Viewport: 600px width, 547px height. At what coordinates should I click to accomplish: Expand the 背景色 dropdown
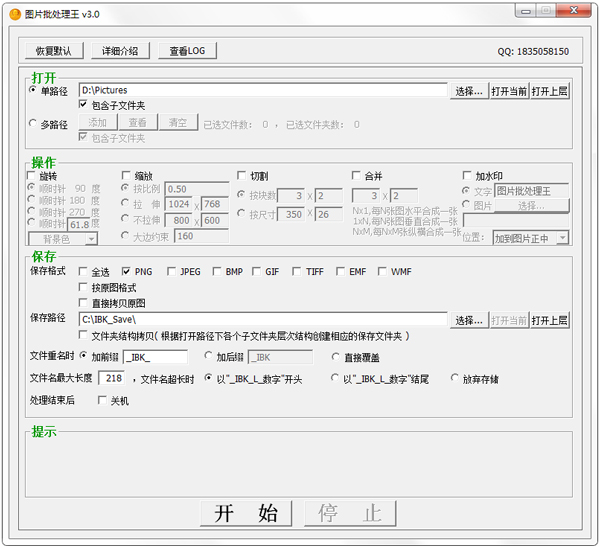tap(63, 239)
